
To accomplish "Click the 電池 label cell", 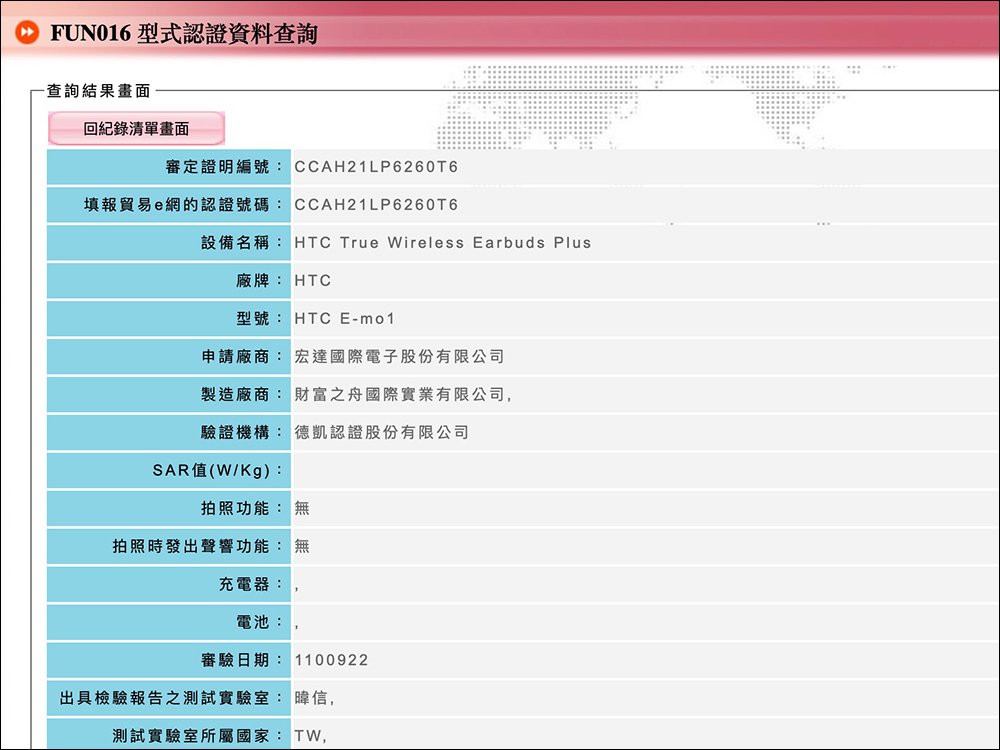I will [169, 623].
